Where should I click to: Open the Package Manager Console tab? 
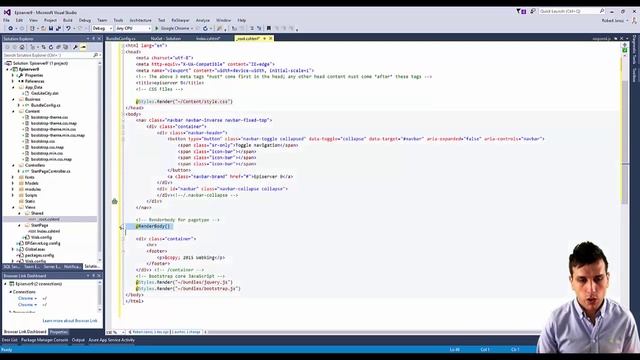pos(44,340)
